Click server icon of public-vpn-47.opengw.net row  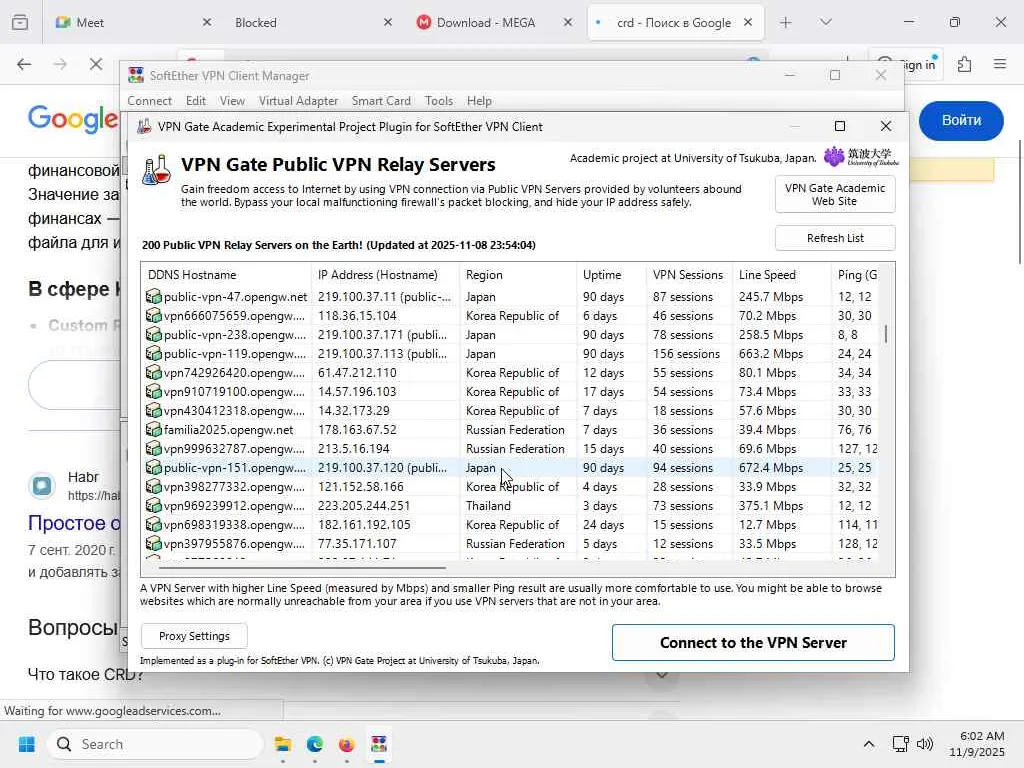tap(153, 296)
